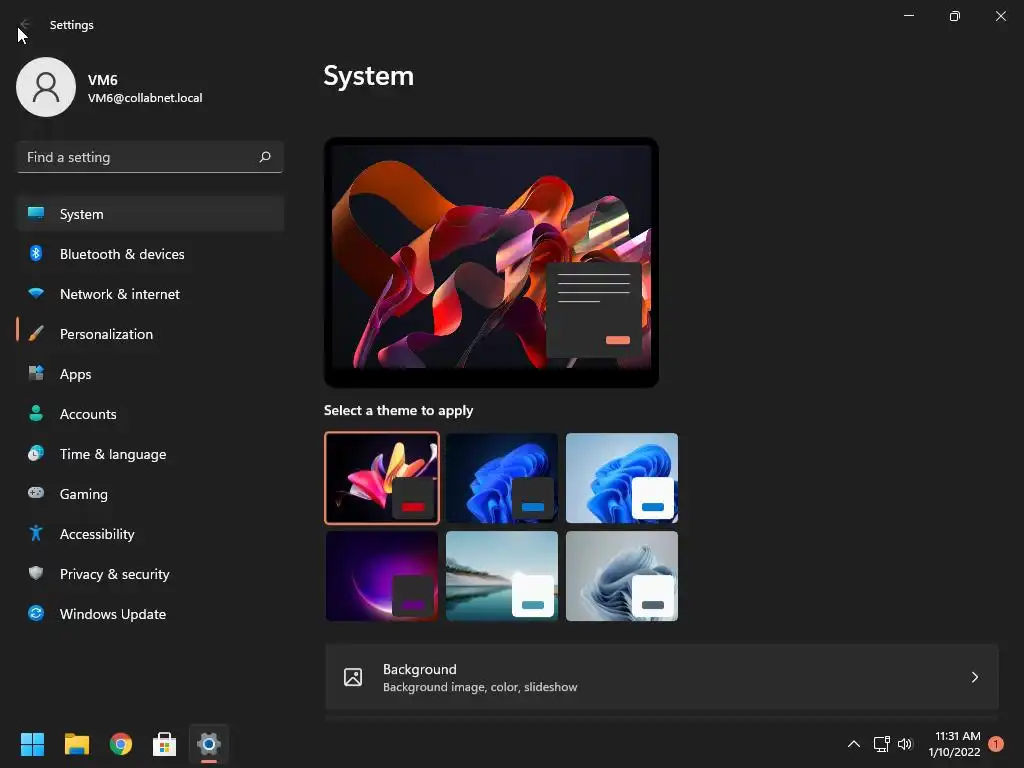Select Personalization in sidebar
The width and height of the screenshot is (1024, 768).
[150, 334]
